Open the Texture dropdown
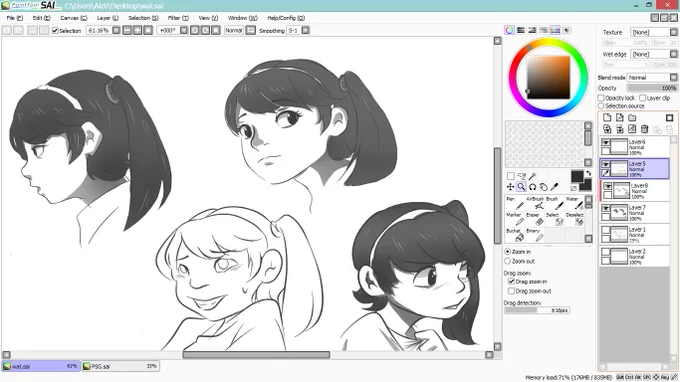The height and width of the screenshot is (382, 680). coord(673,32)
